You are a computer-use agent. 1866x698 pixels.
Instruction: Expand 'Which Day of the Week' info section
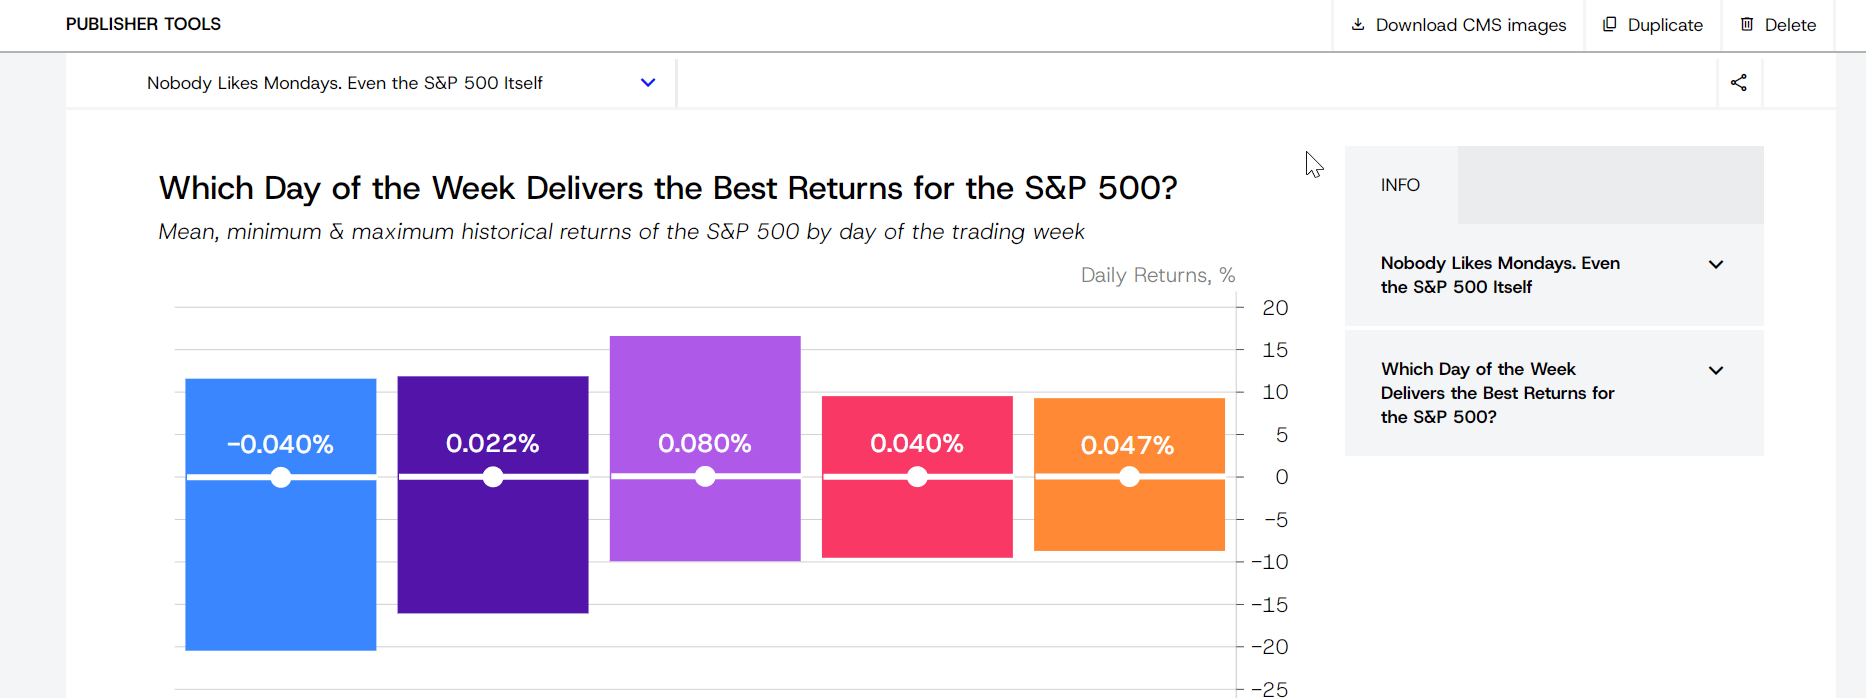coord(1716,371)
